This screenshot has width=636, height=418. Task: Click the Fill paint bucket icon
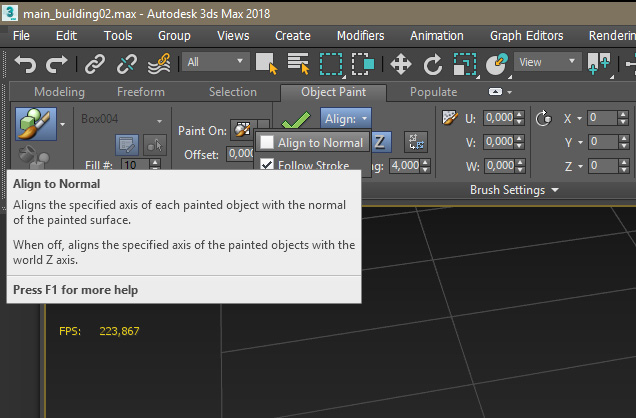tap(34, 158)
